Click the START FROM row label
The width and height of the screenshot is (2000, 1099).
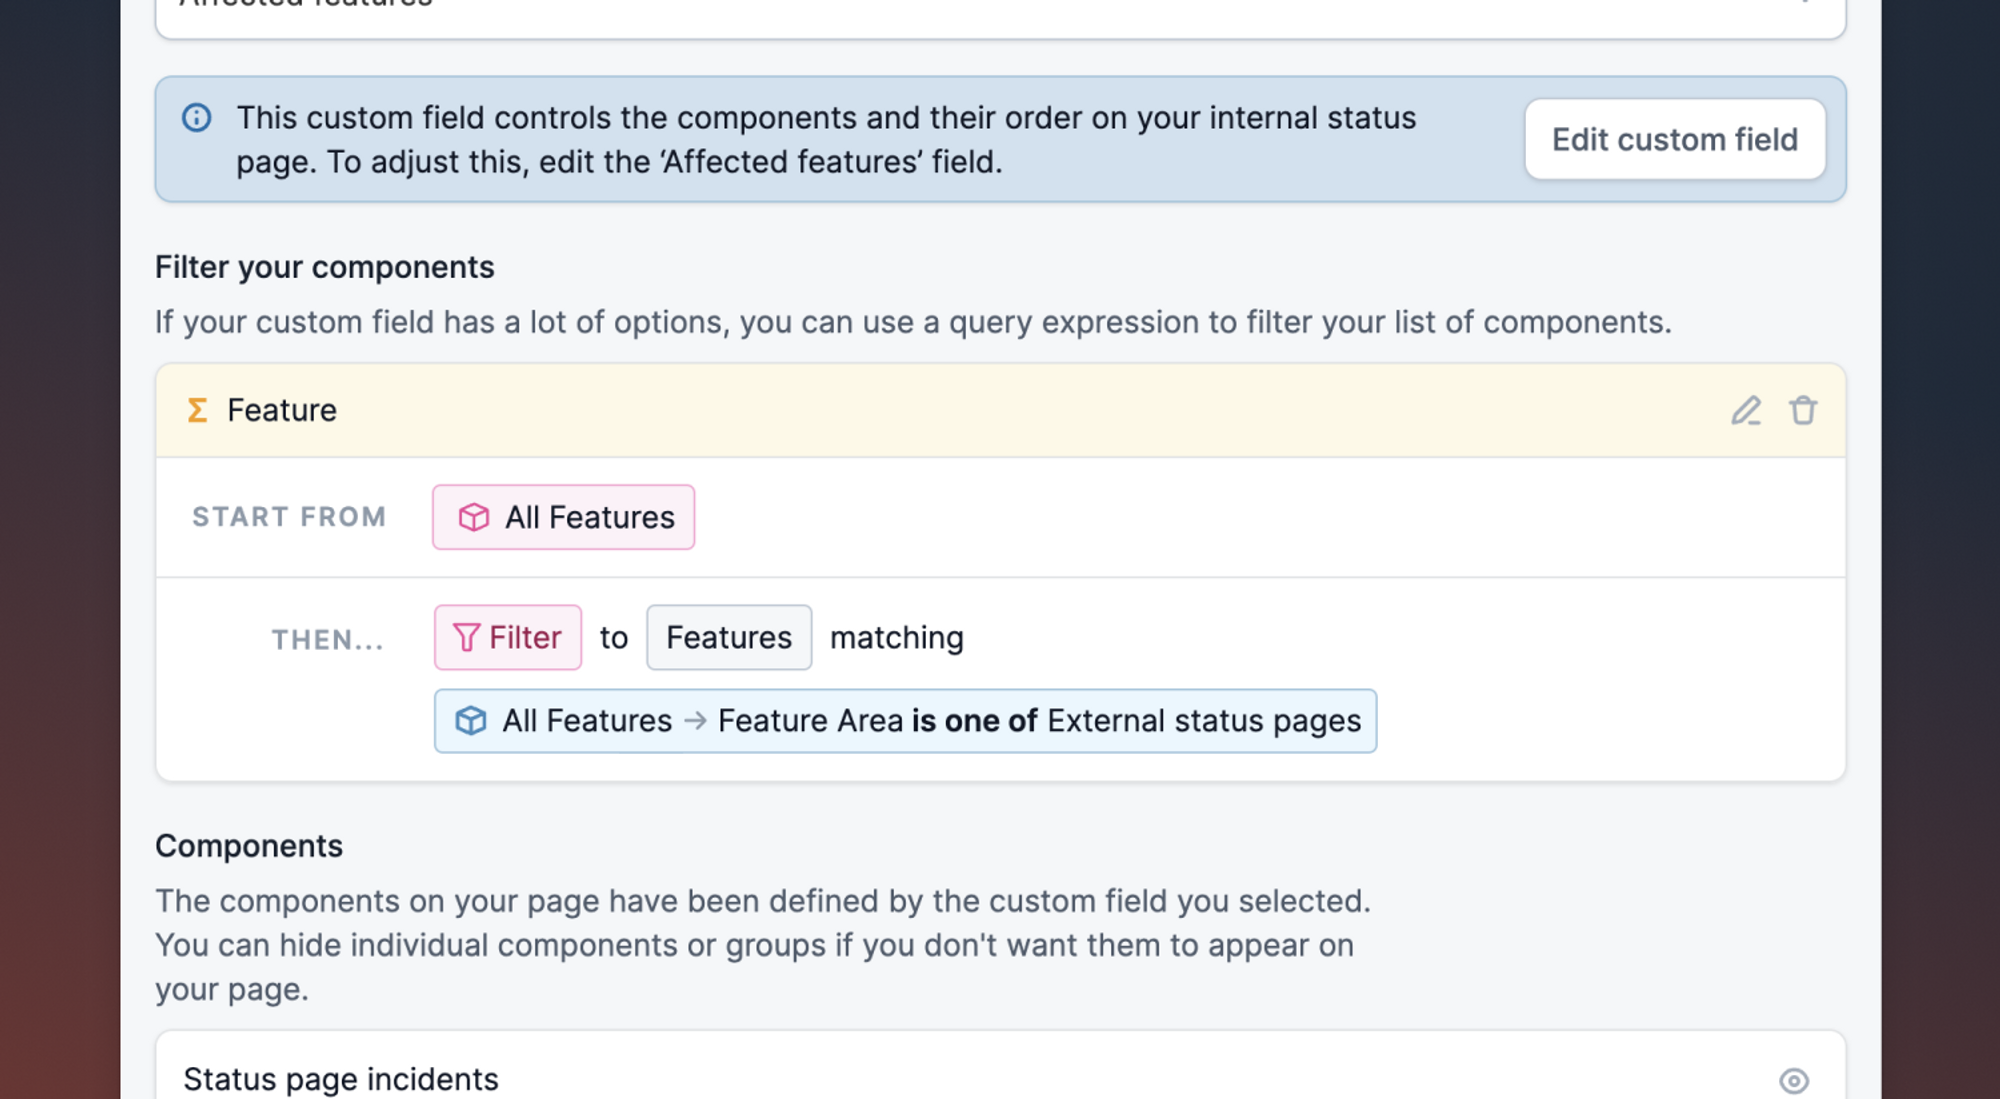coord(289,517)
